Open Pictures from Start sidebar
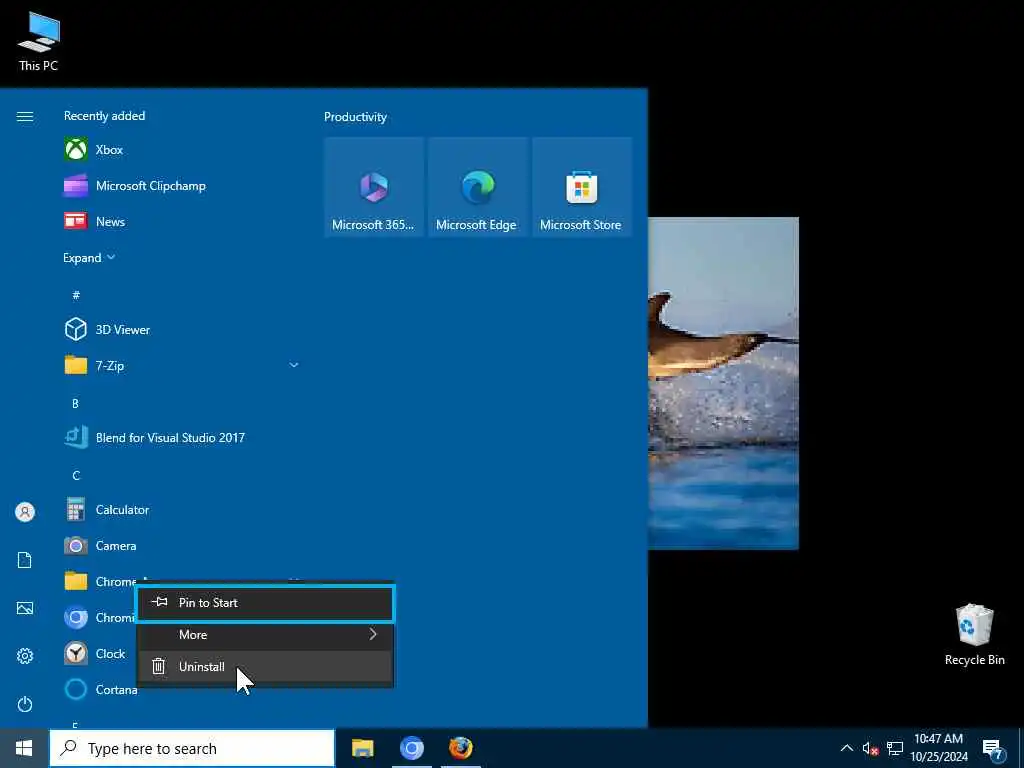Image resolution: width=1024 pixels, height=768 pixels. click(25, 609)
